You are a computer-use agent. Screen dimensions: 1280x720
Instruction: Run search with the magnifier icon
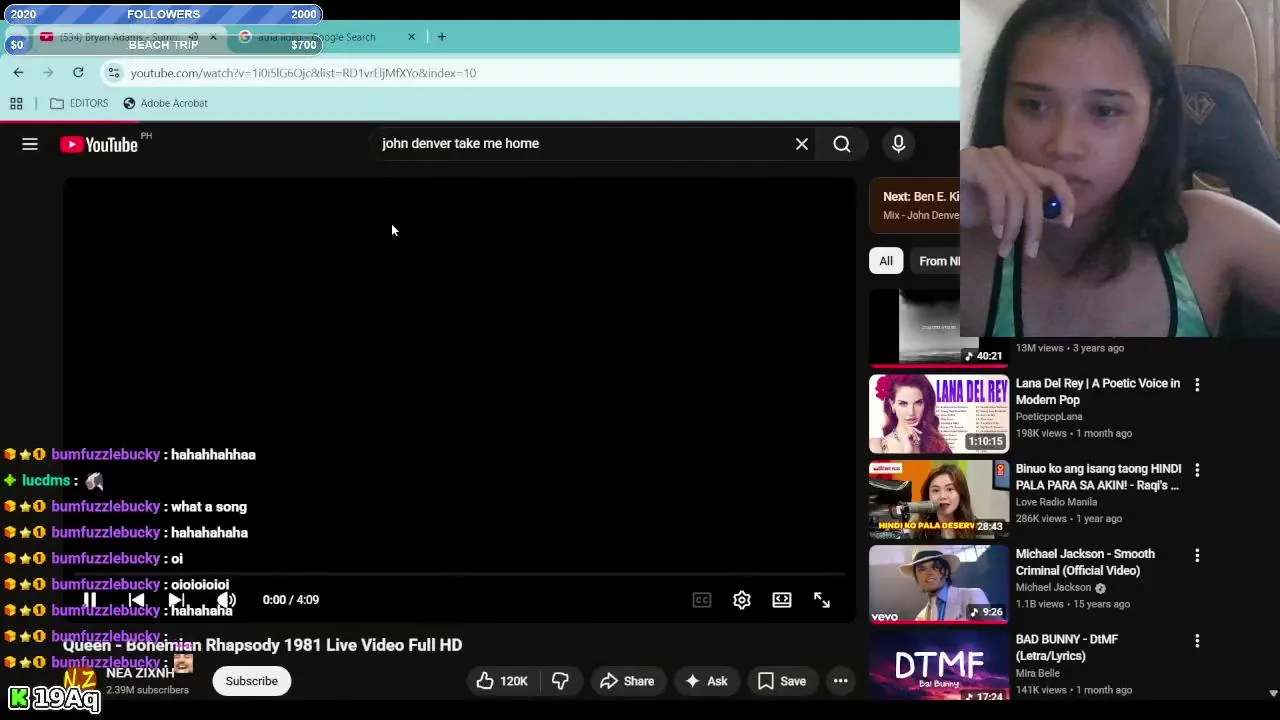(842, 144)
